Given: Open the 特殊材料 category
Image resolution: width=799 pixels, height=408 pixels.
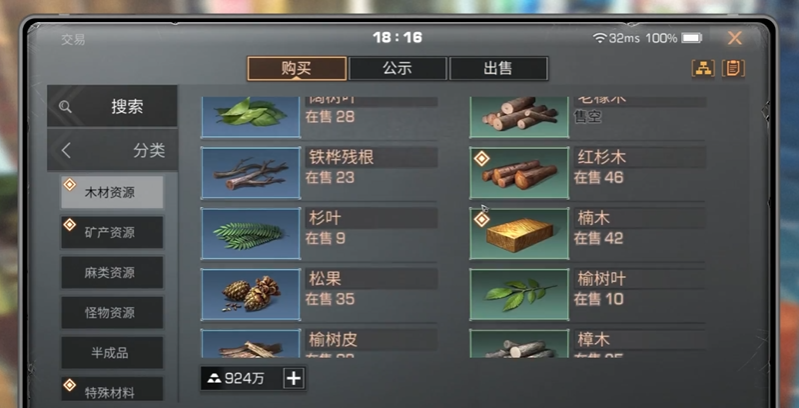Looking at the screenshot, I should tap(112, 389).
